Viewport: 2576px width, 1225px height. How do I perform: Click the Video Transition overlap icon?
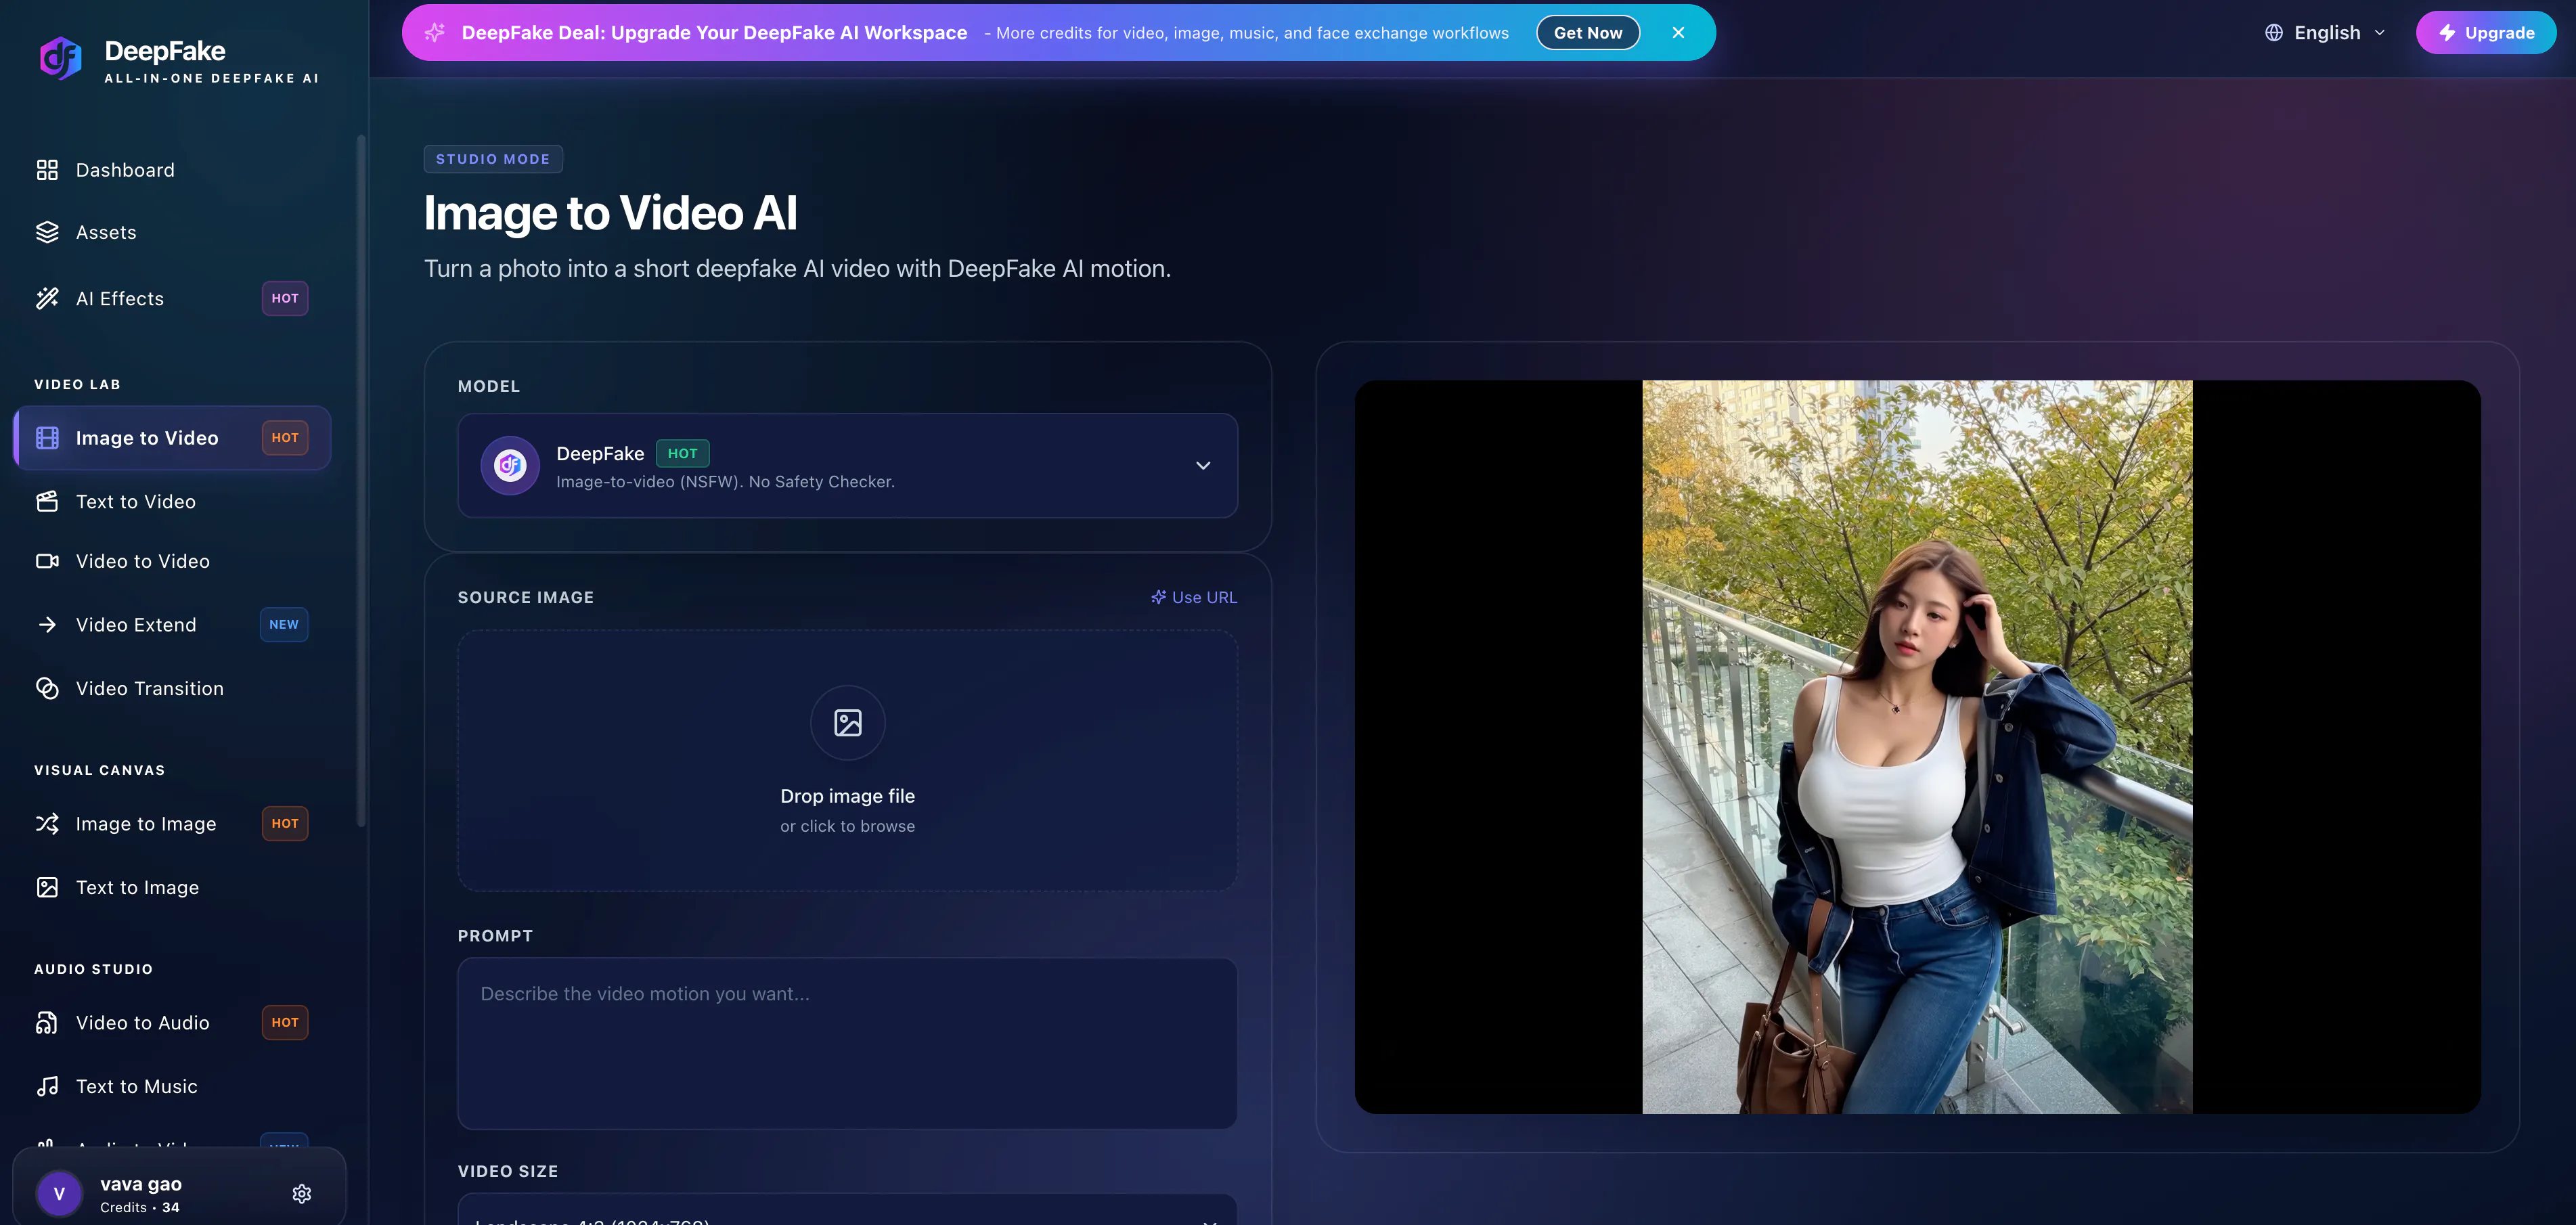click(x=47, y=688)
